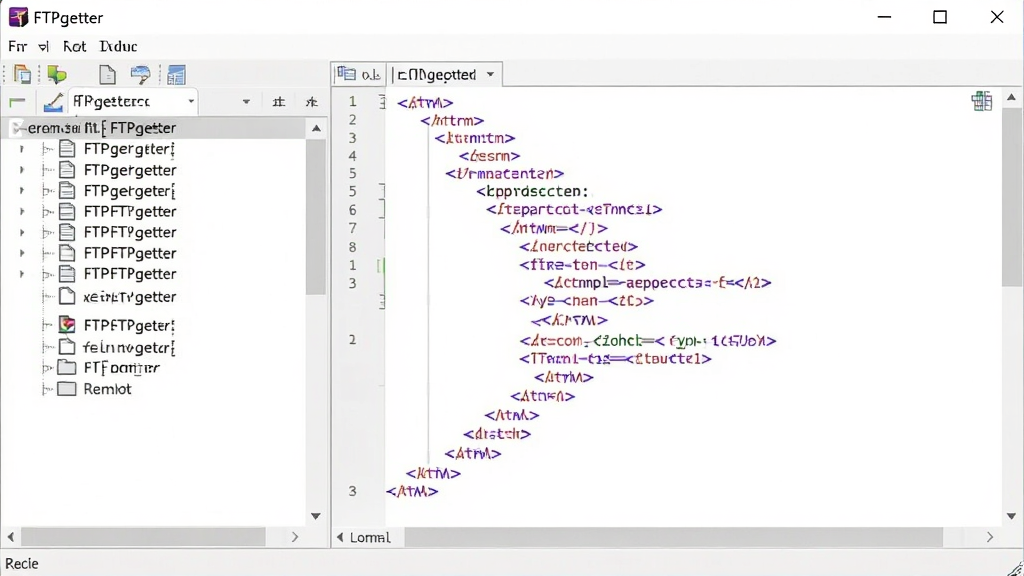The image size is (1024, 576).
Task: Select the feinngetar[ tree item
Action: point(129,347)
